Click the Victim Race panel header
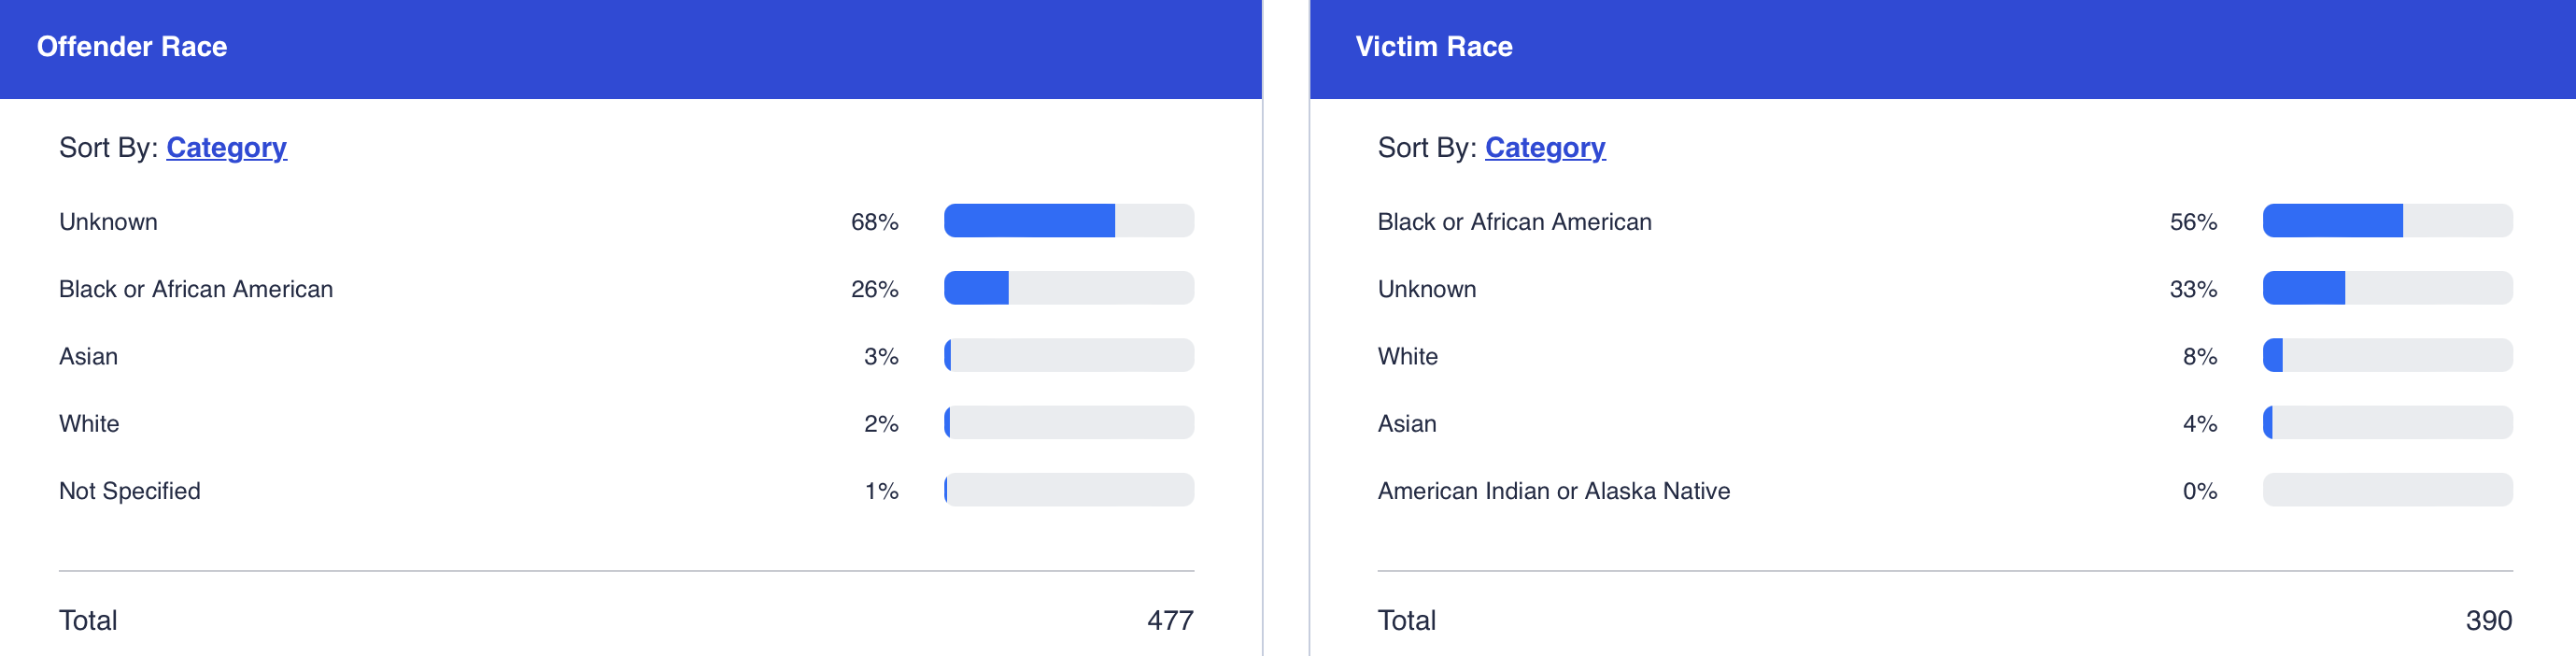Viewport: 2576px width, 656px height. pos(1433,47)
